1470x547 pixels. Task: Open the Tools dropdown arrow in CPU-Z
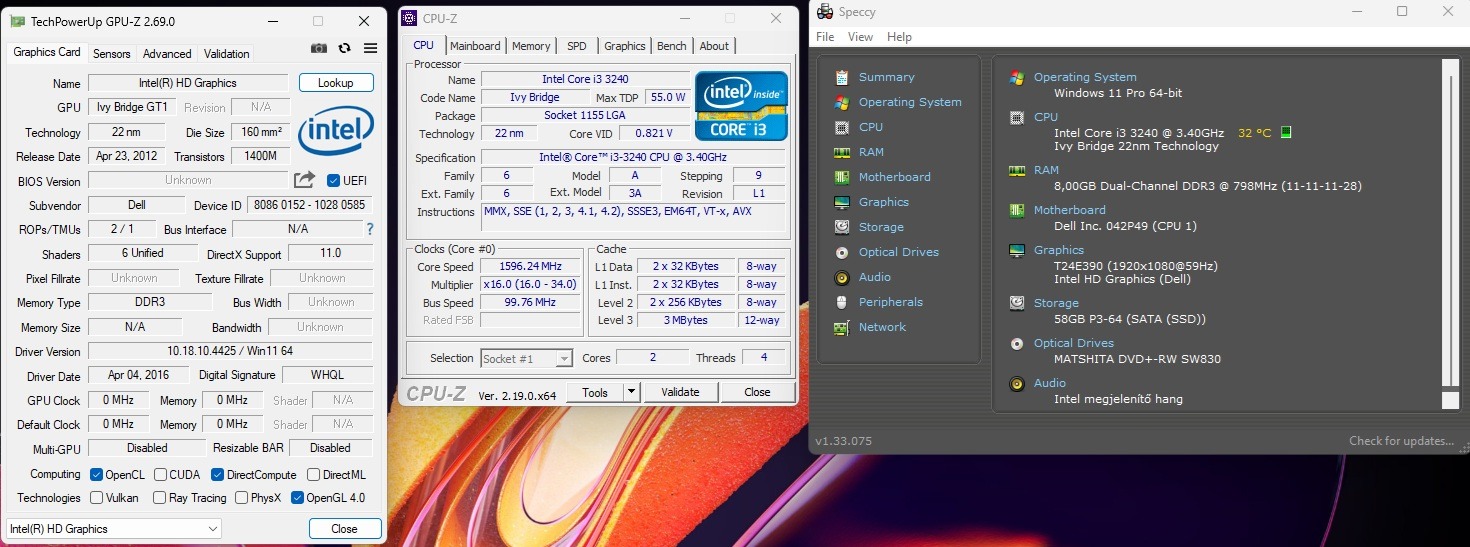(x=631, y=392)
